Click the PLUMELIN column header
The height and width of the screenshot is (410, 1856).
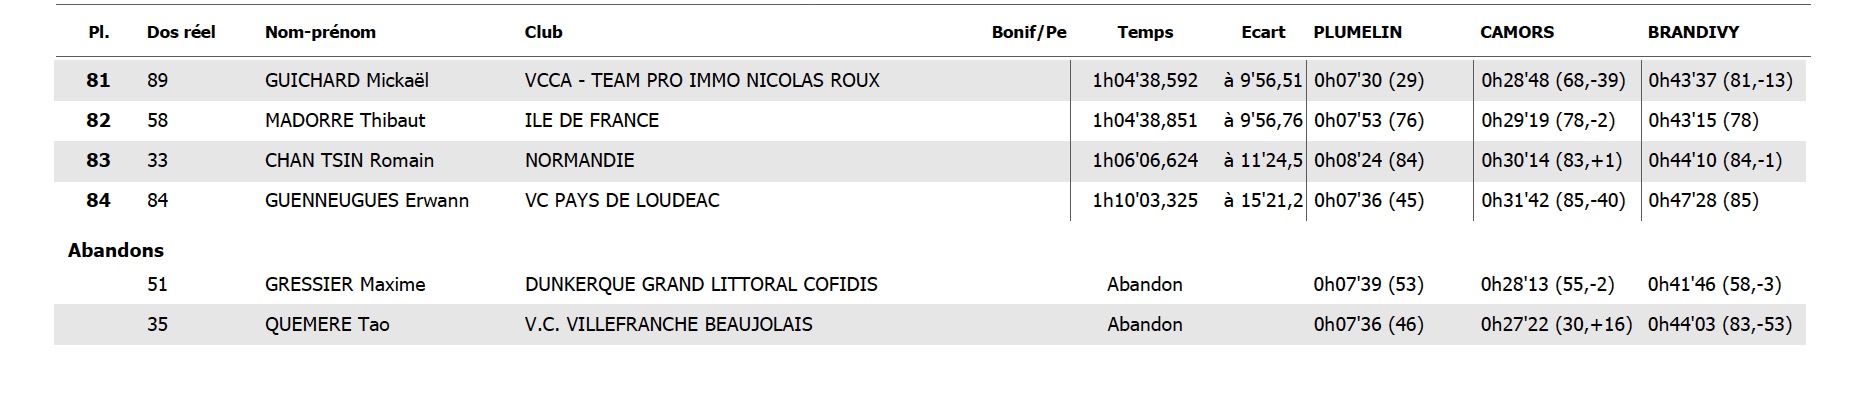[x=1357, y=32]
